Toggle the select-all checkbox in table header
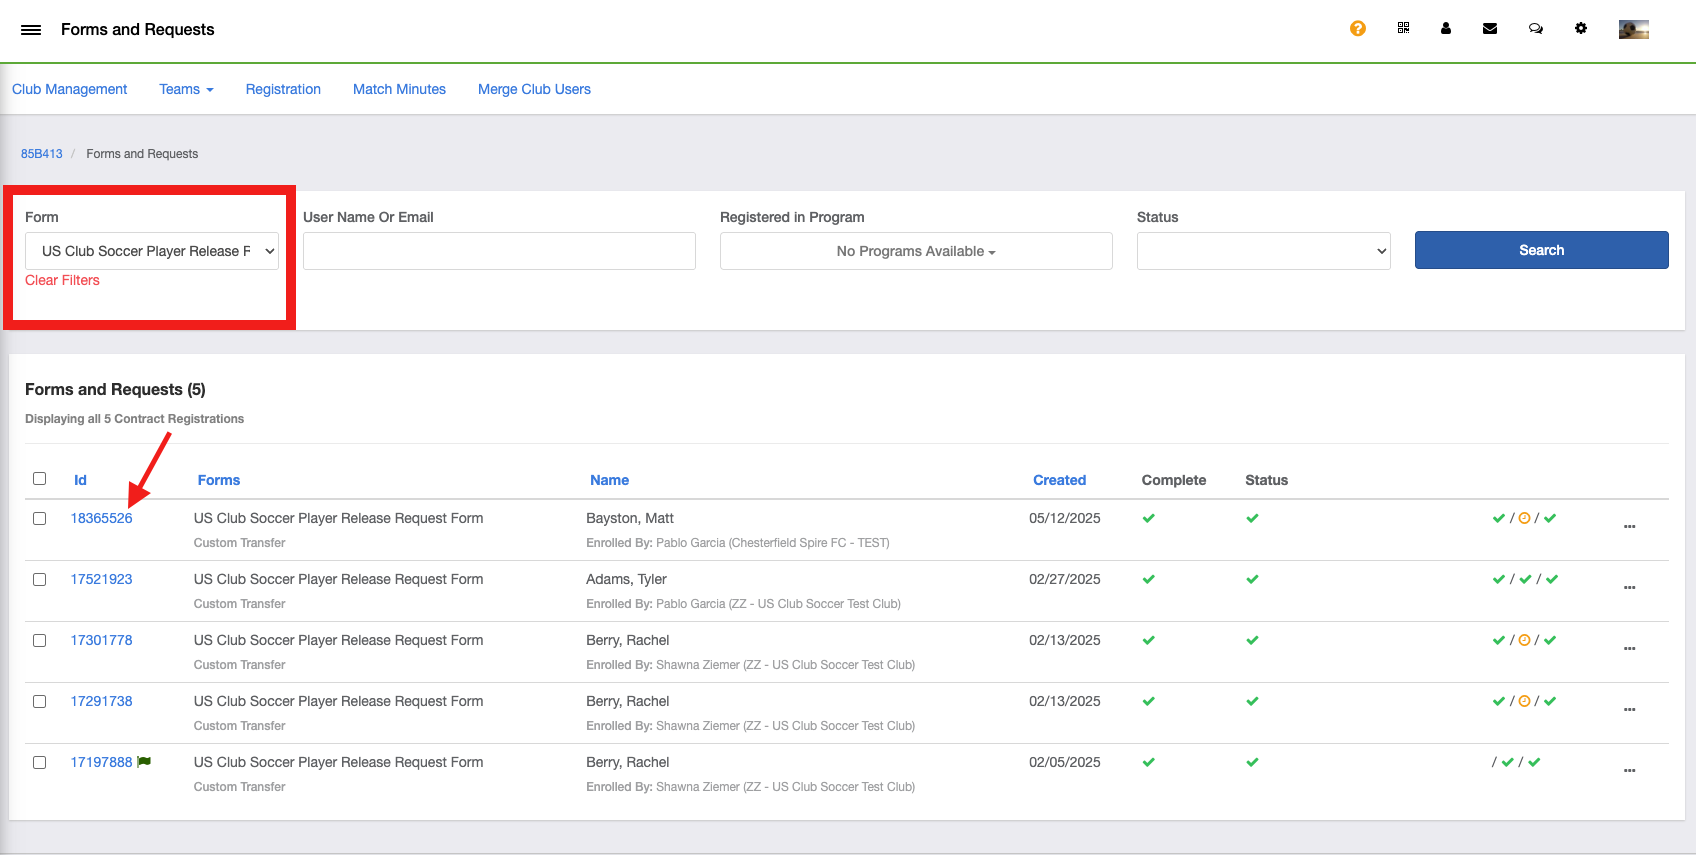The width and height of the screenshot is (1696, 855). pyautogui.click(x=40, y=479)
